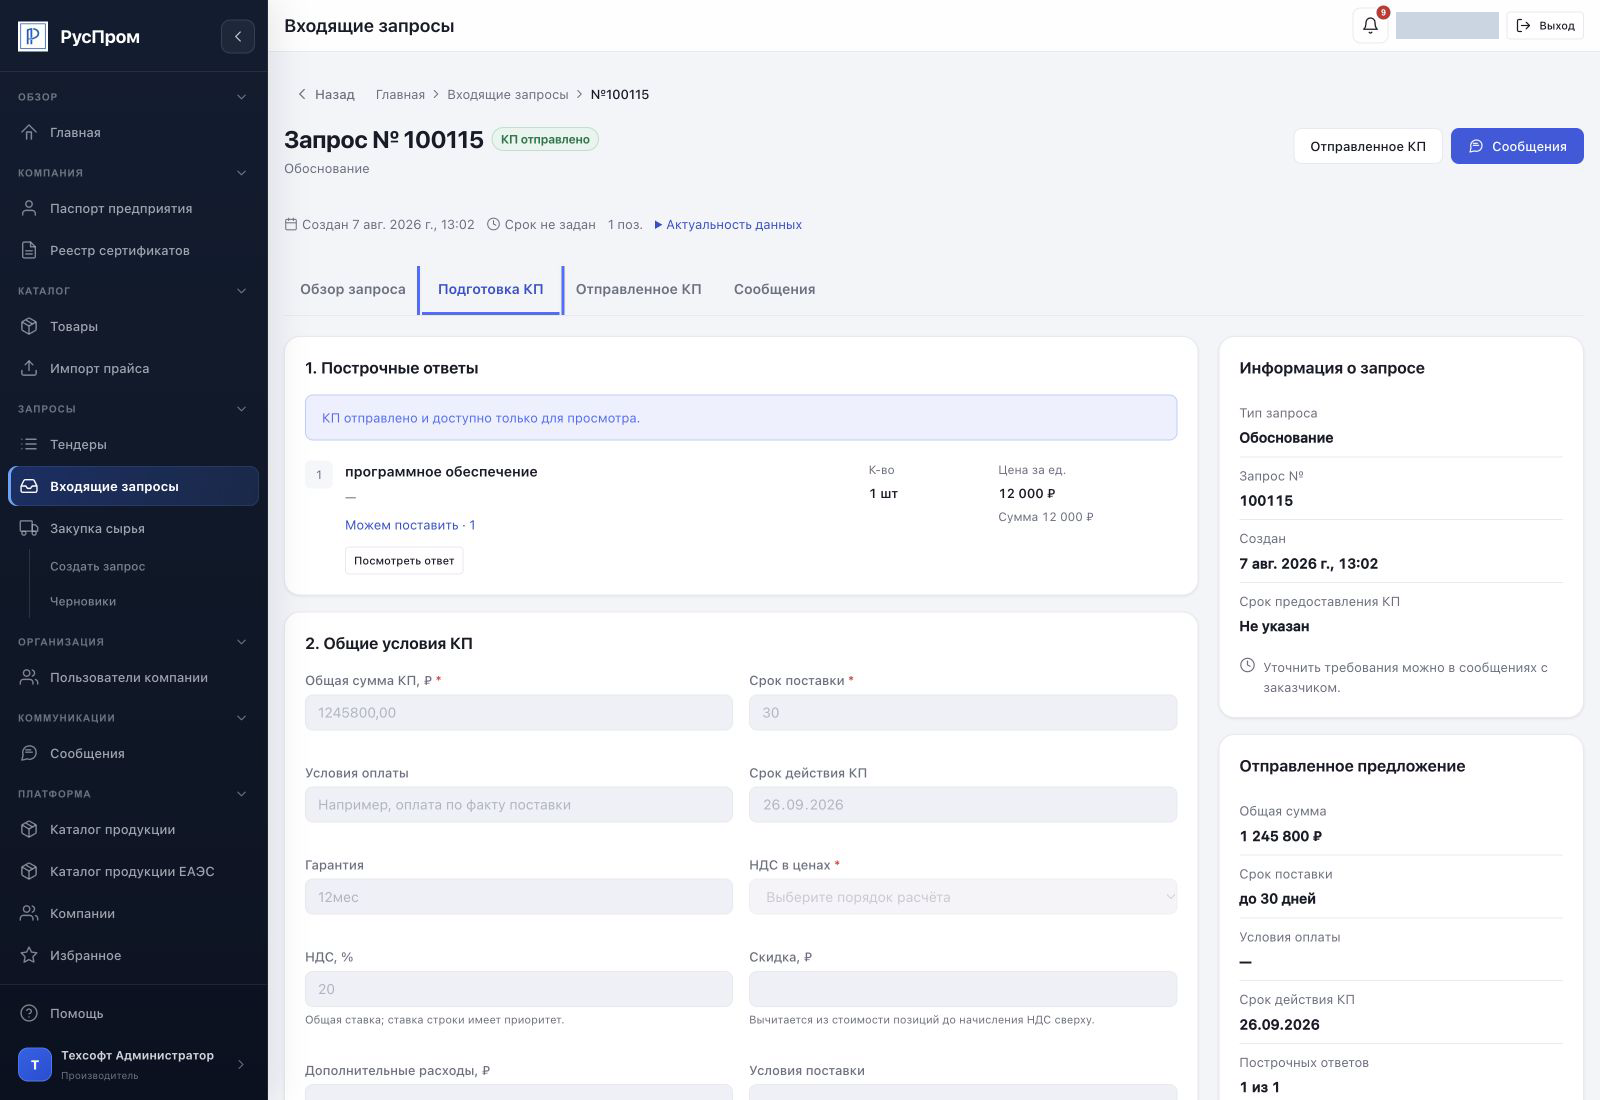Expand Актуальность данных disclosure
1600x1100 pixels.
728,225
